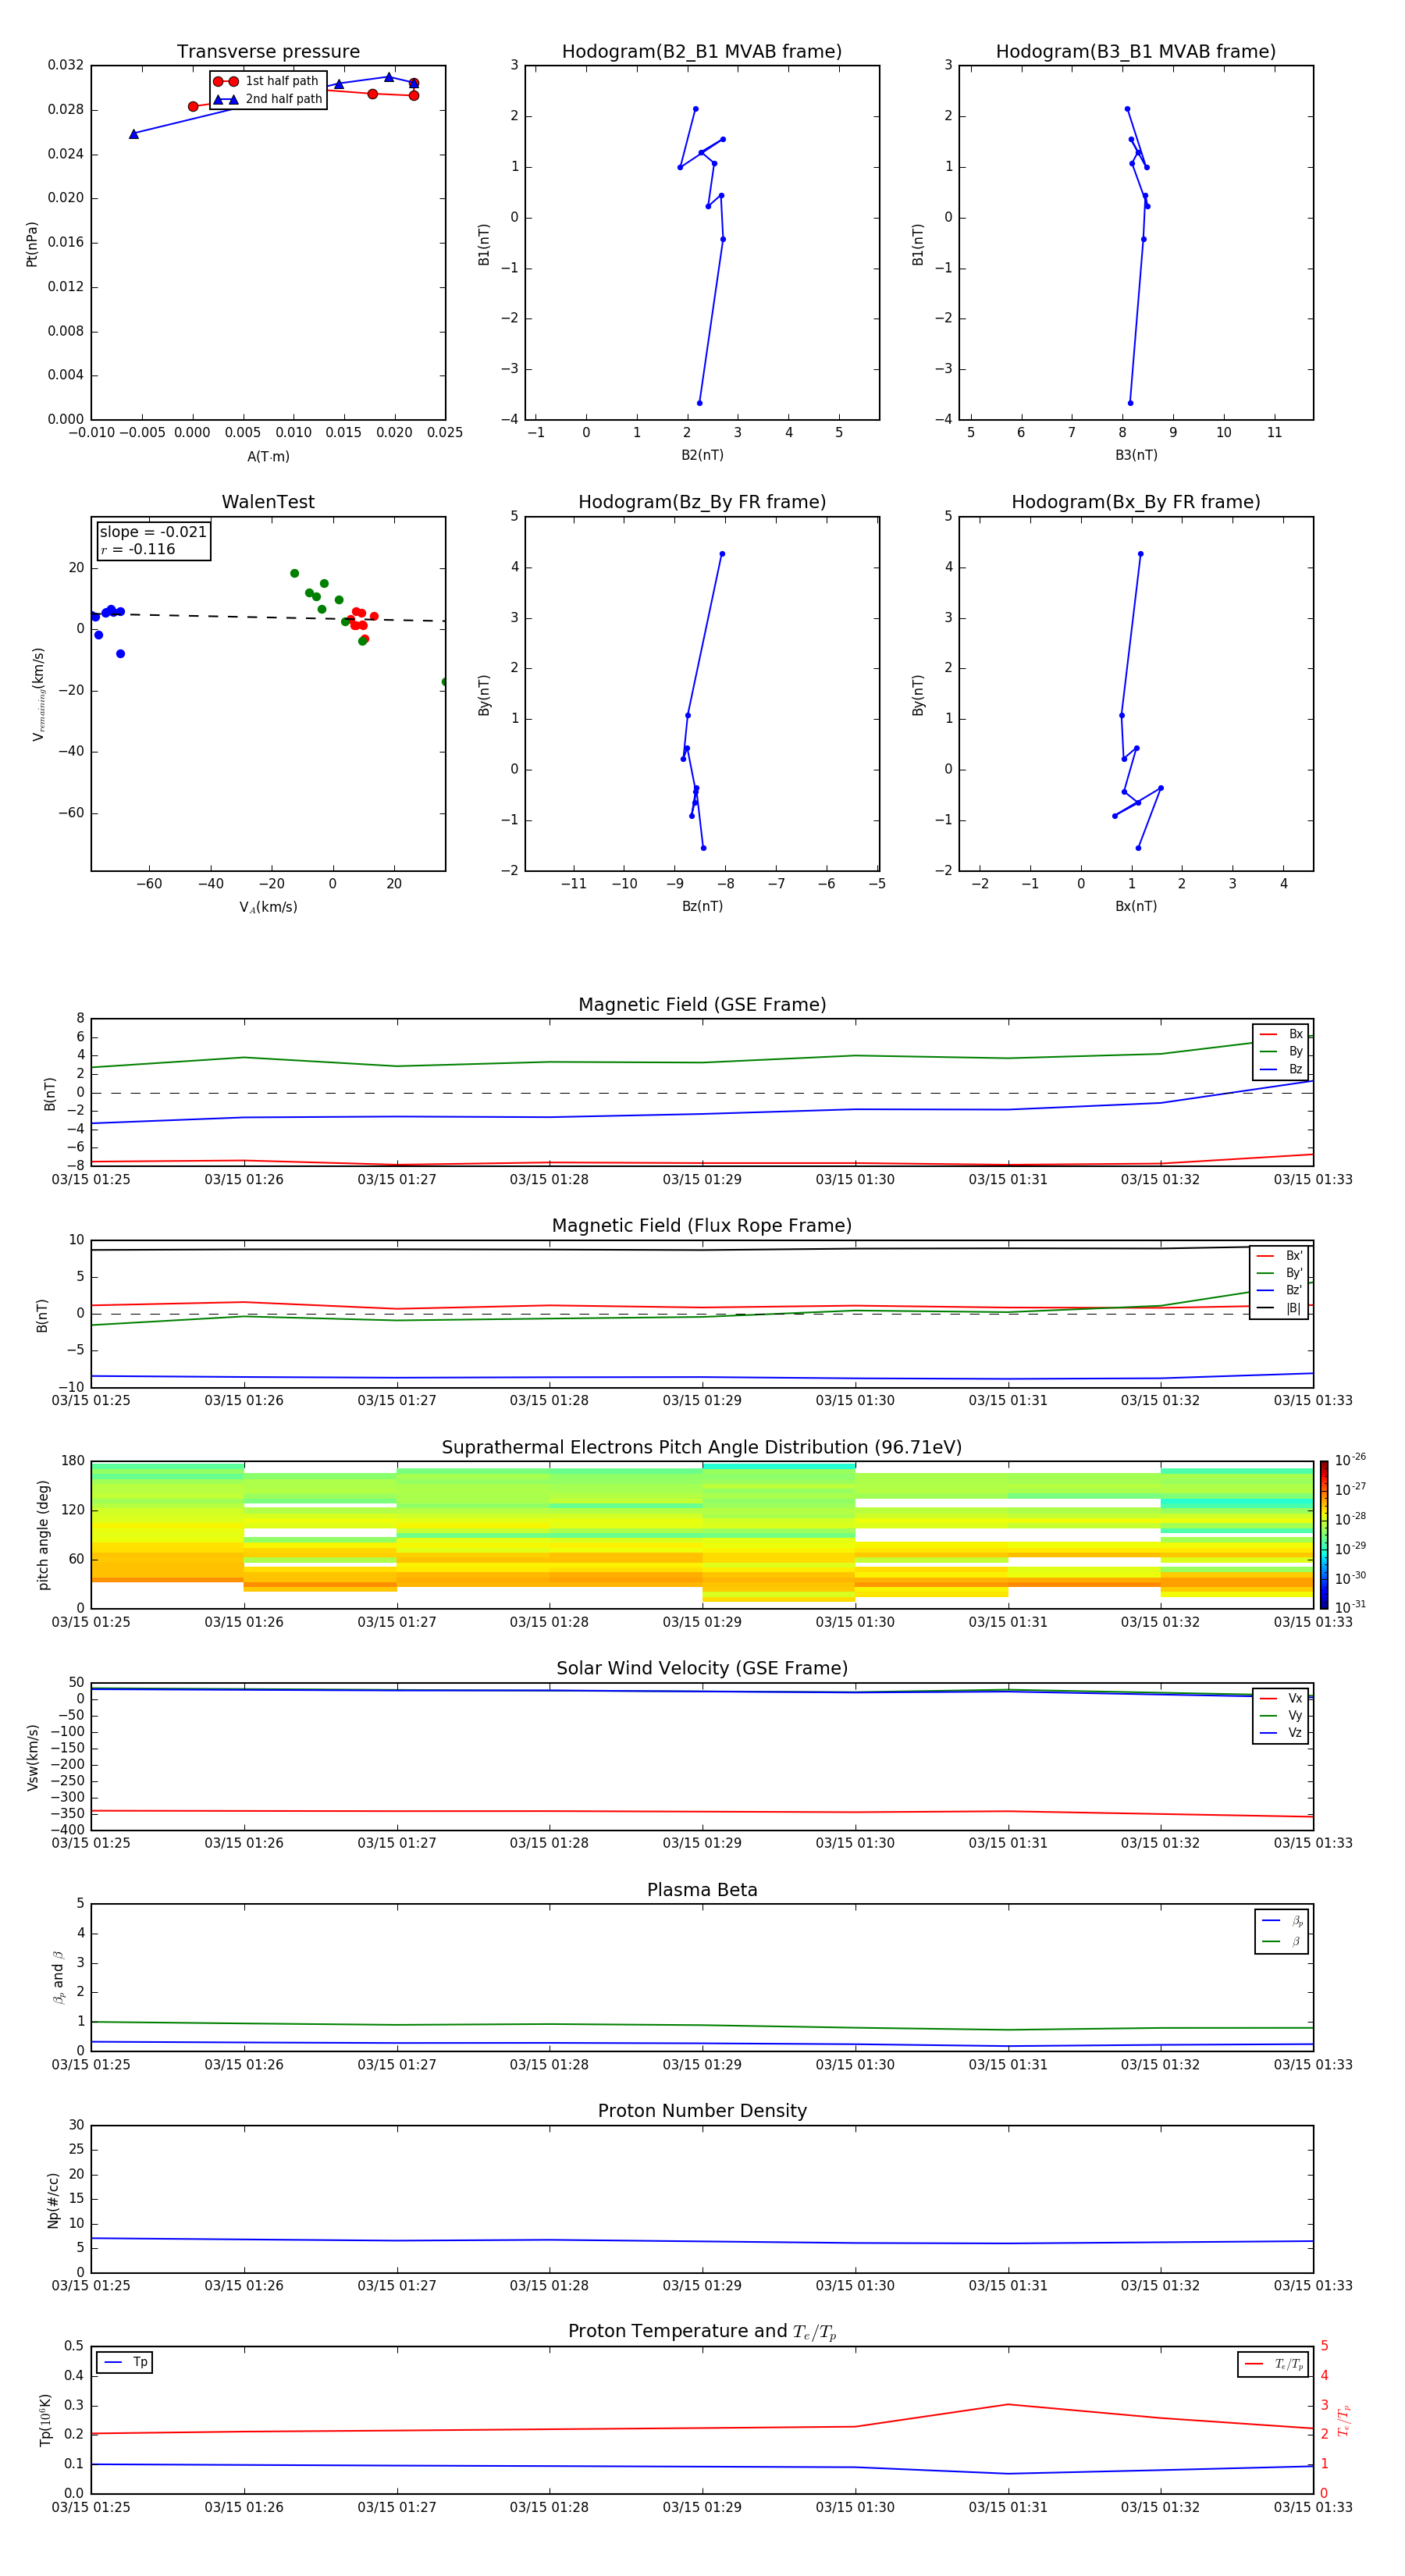Click the 'Transverse pressure' plot title
This screenshot has height=2576, width=1405.
click(268, 52)
